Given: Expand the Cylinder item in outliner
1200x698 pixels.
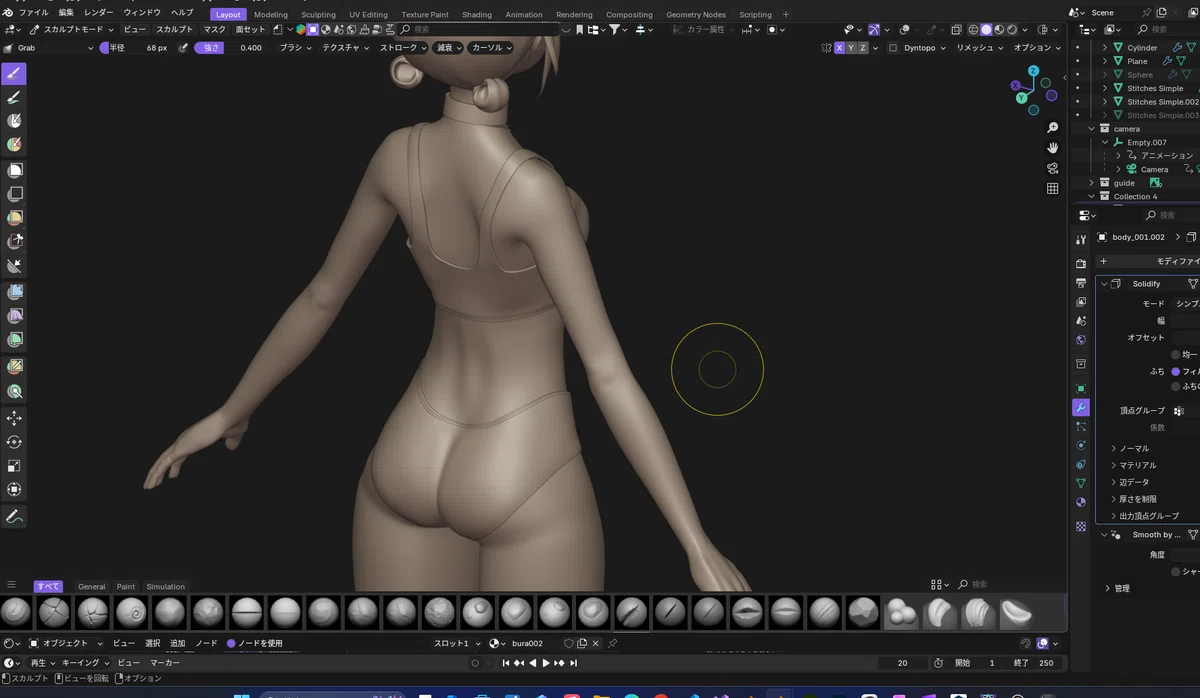Looking at the screenshot, I should tap(1105, 48).
